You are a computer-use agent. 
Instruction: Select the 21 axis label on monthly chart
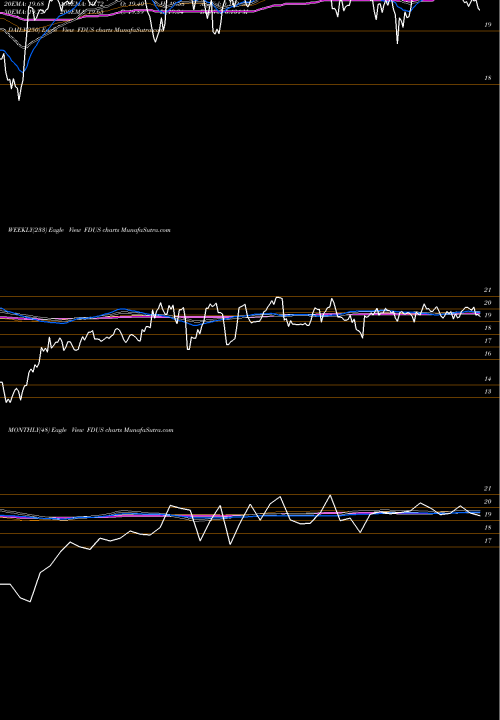click(x=488, y=489)
